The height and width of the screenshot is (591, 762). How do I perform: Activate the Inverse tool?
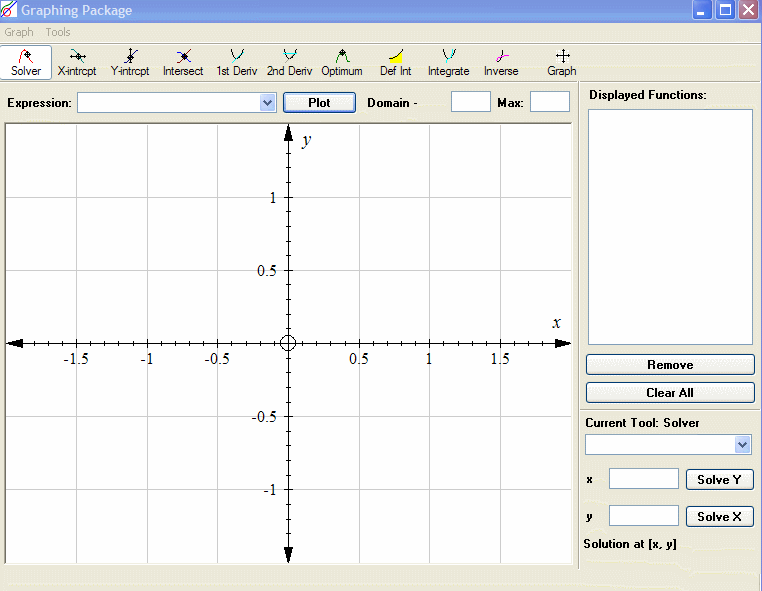[x=501, y=63]
